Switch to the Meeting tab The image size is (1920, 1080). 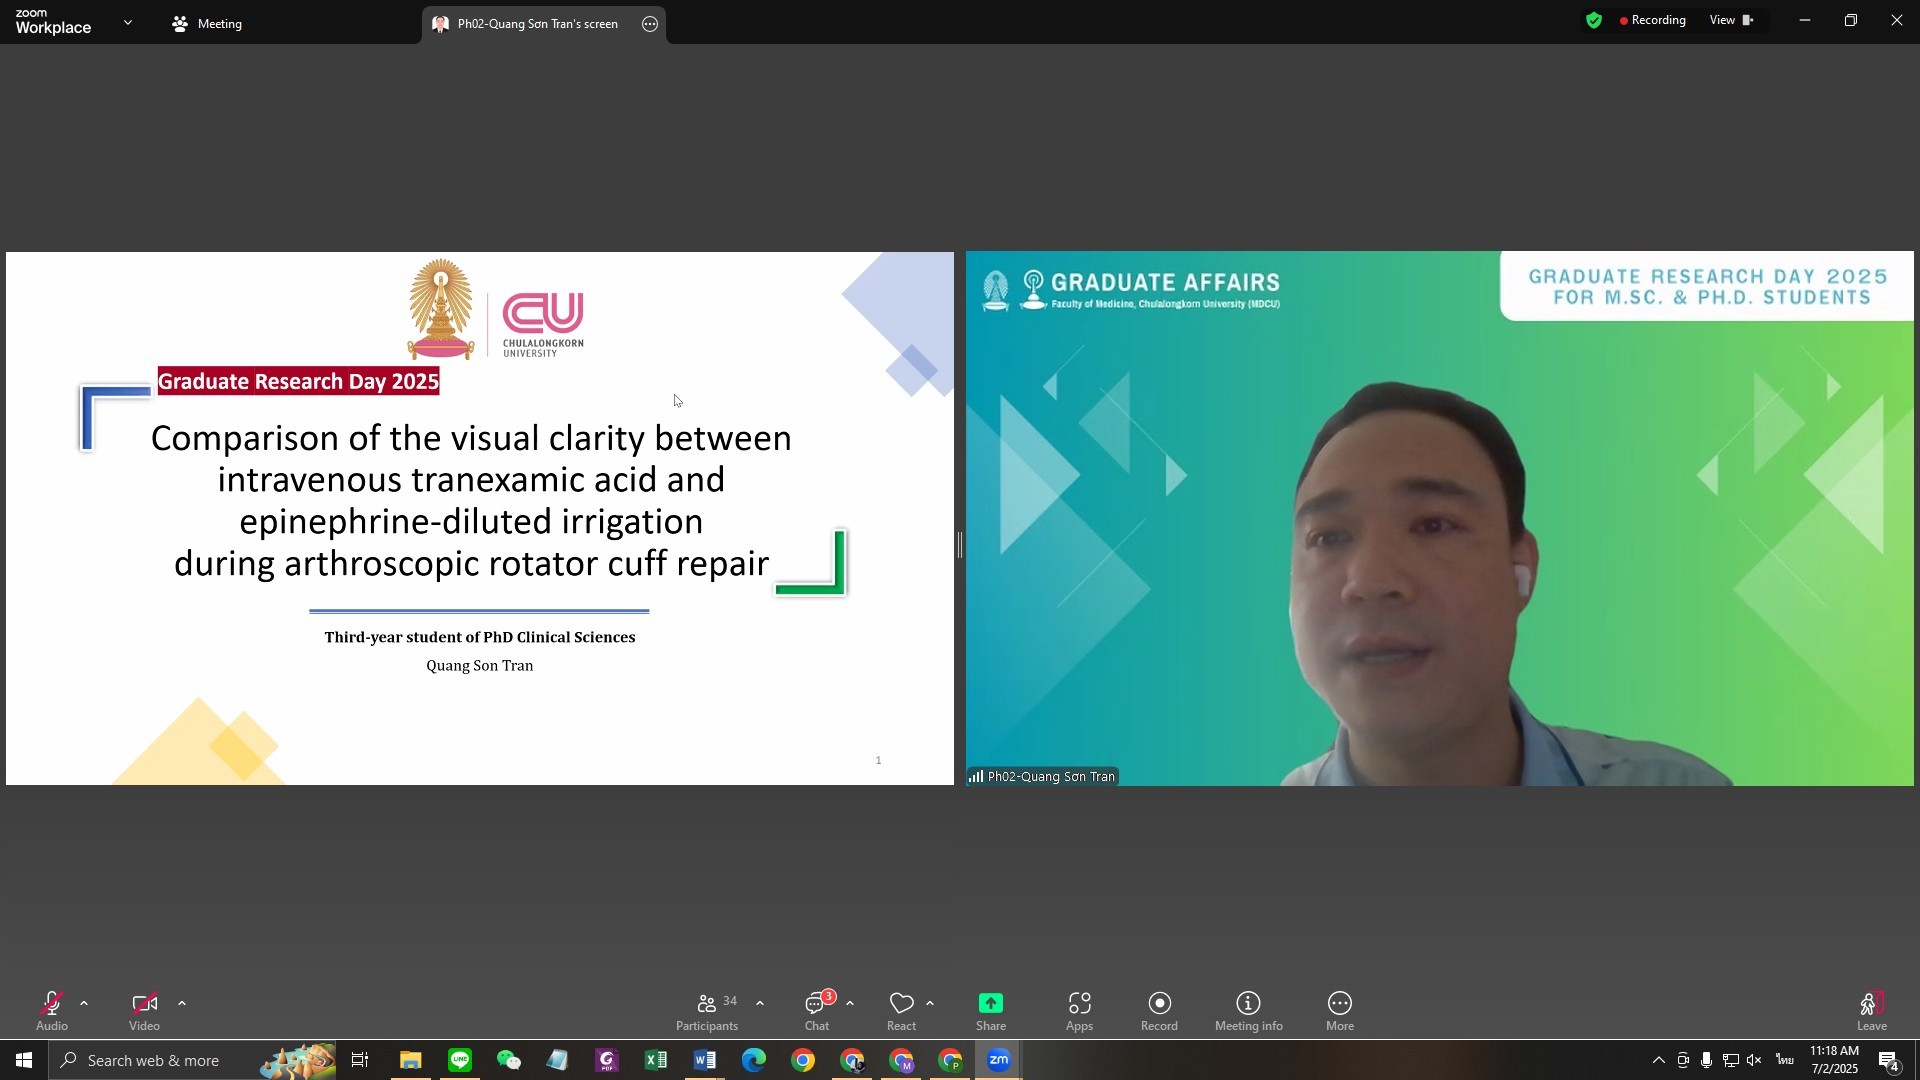click(x=207, y=24)
